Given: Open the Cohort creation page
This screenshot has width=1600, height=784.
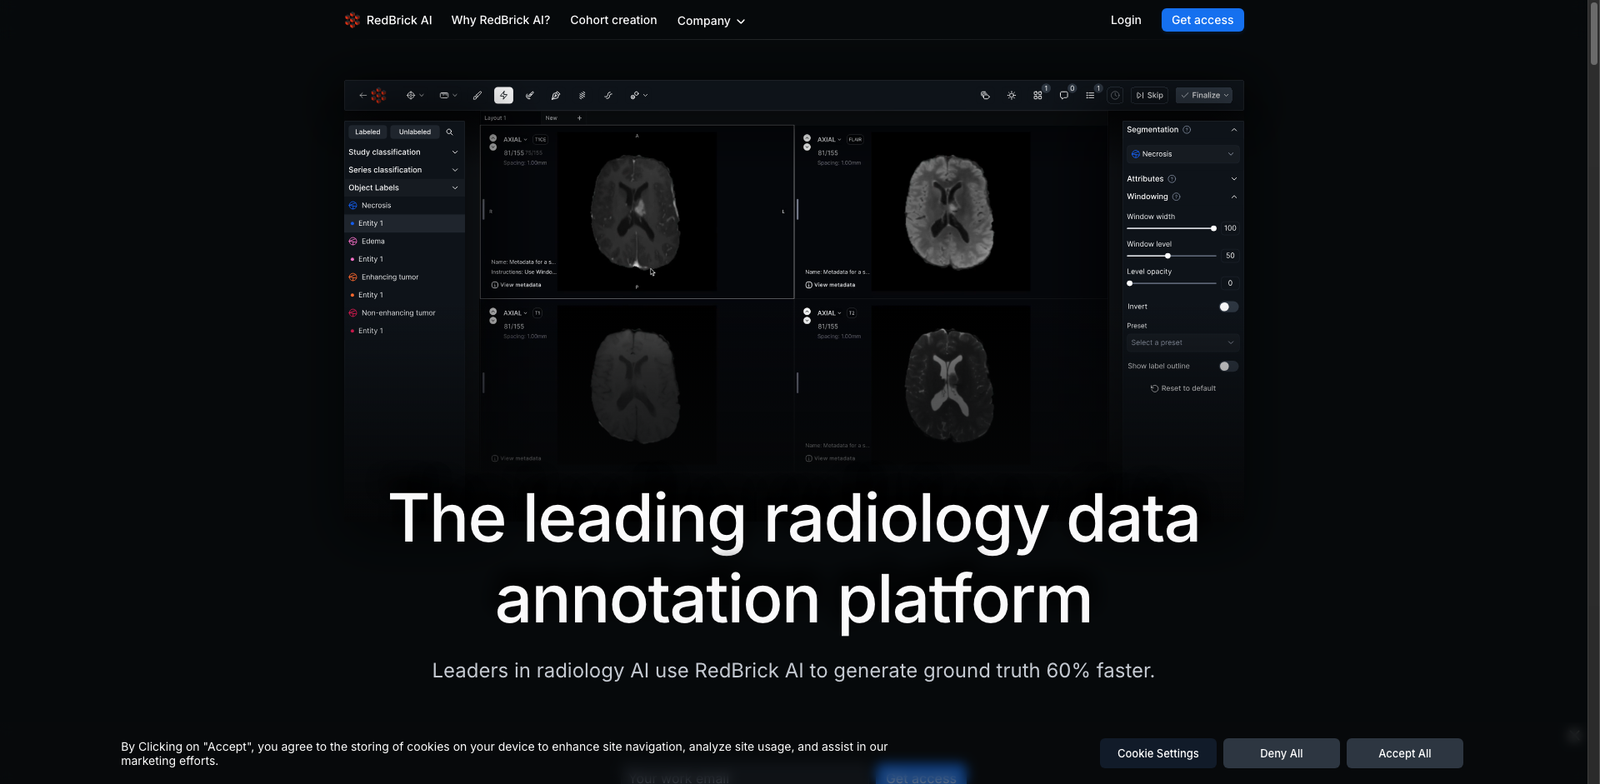Looking at the screenshot, I should (x=613, y=20).
